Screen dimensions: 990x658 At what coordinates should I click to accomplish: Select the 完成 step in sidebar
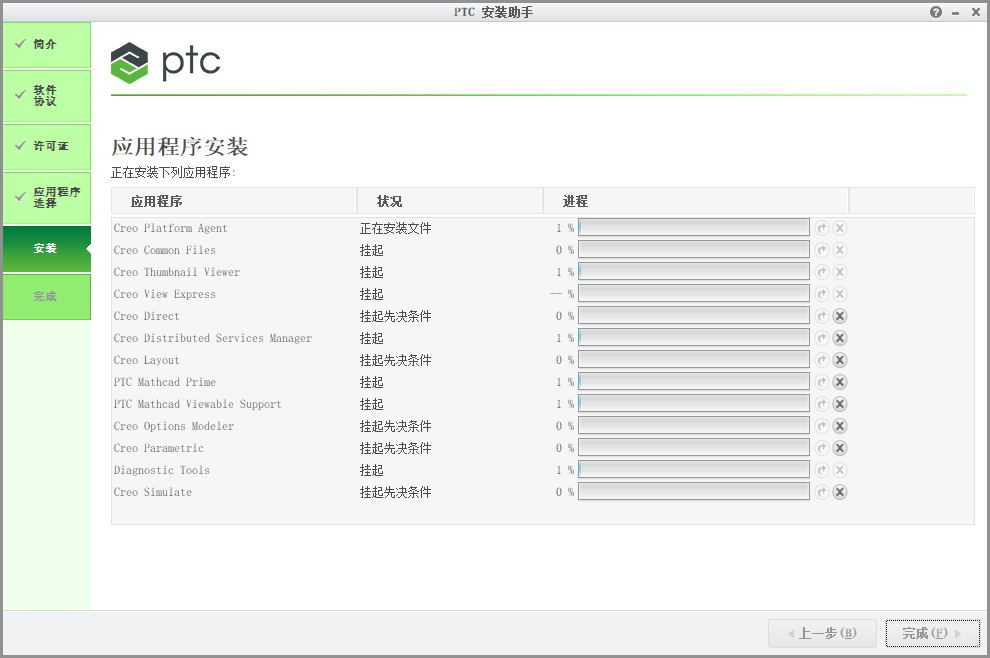[47, 297]
